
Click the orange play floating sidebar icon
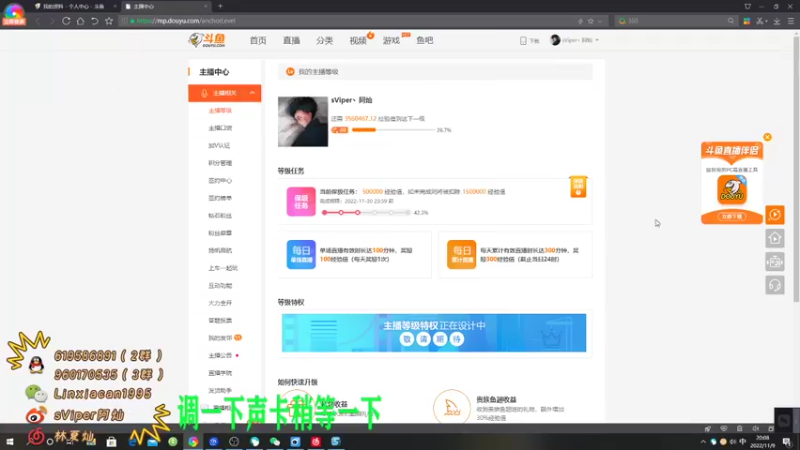point(774,215)
